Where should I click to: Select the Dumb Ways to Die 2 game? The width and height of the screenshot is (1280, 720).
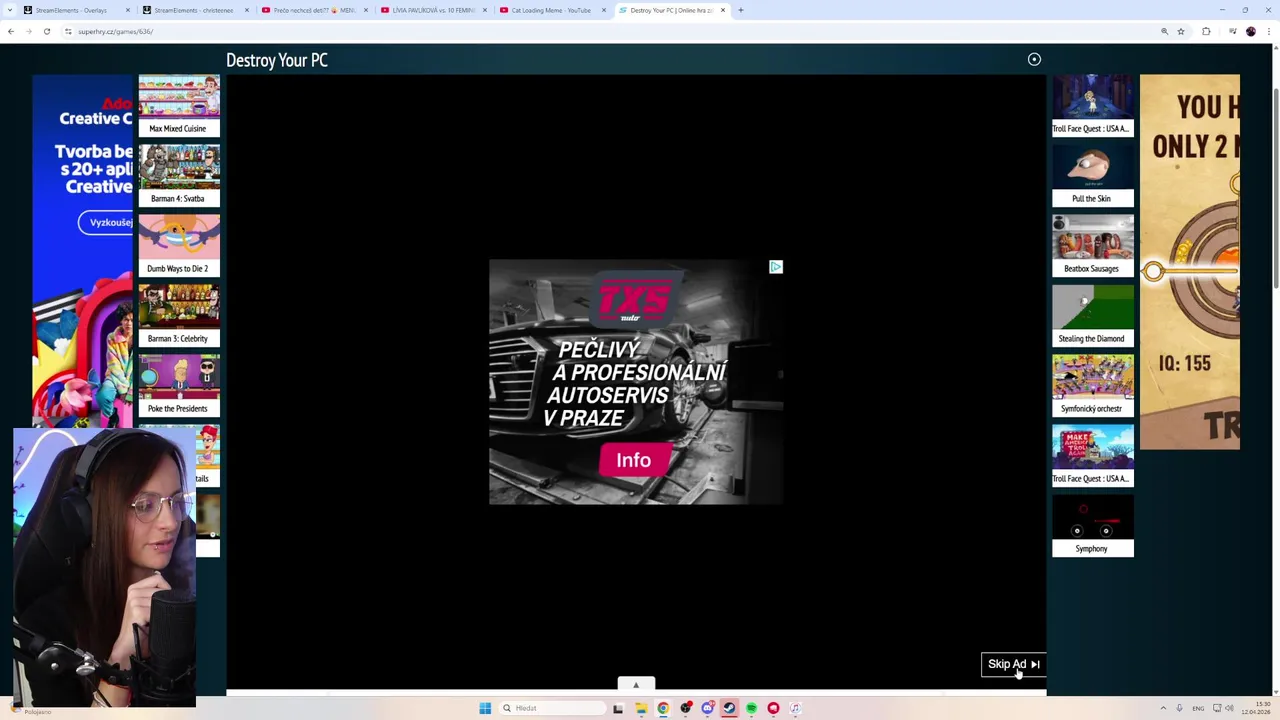coord(179,245)
